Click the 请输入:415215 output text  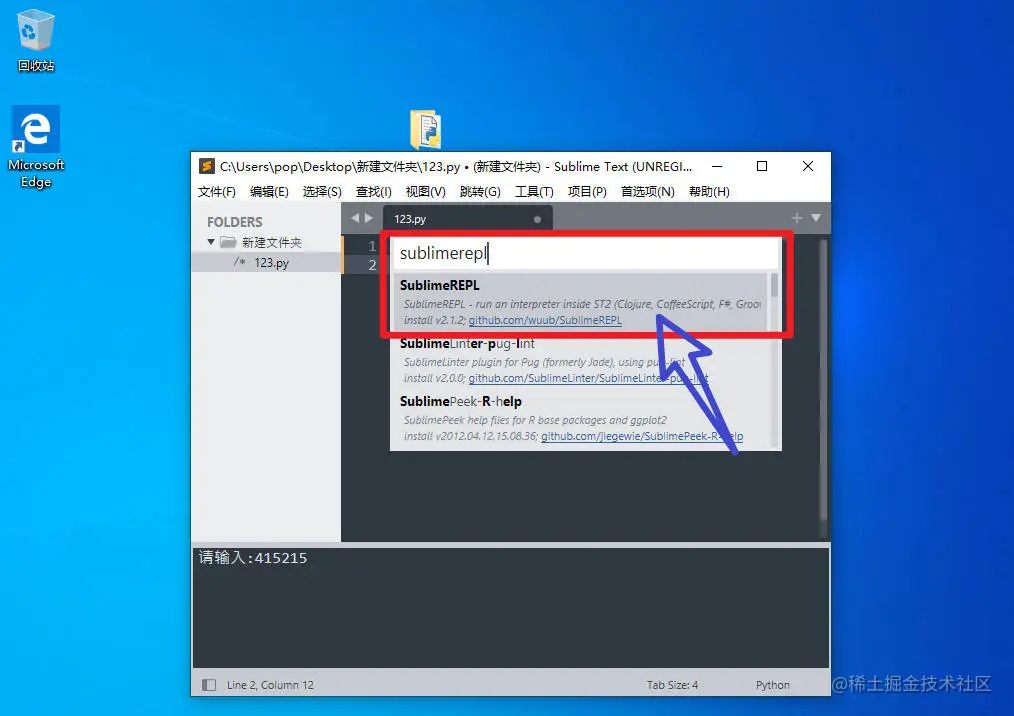tap(253, 558)
